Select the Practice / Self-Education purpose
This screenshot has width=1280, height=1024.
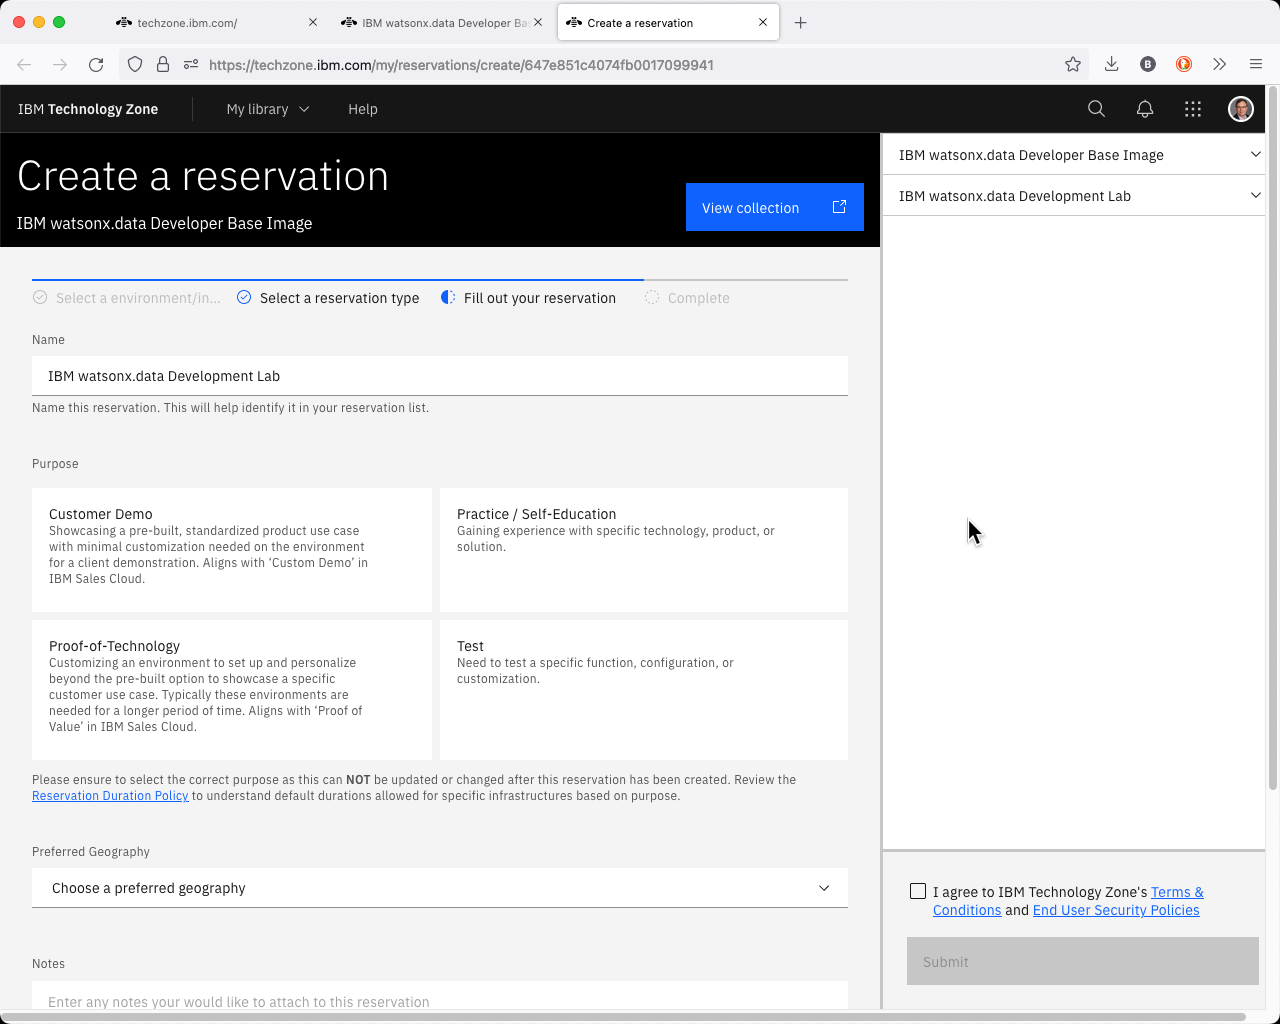[644, 550]
